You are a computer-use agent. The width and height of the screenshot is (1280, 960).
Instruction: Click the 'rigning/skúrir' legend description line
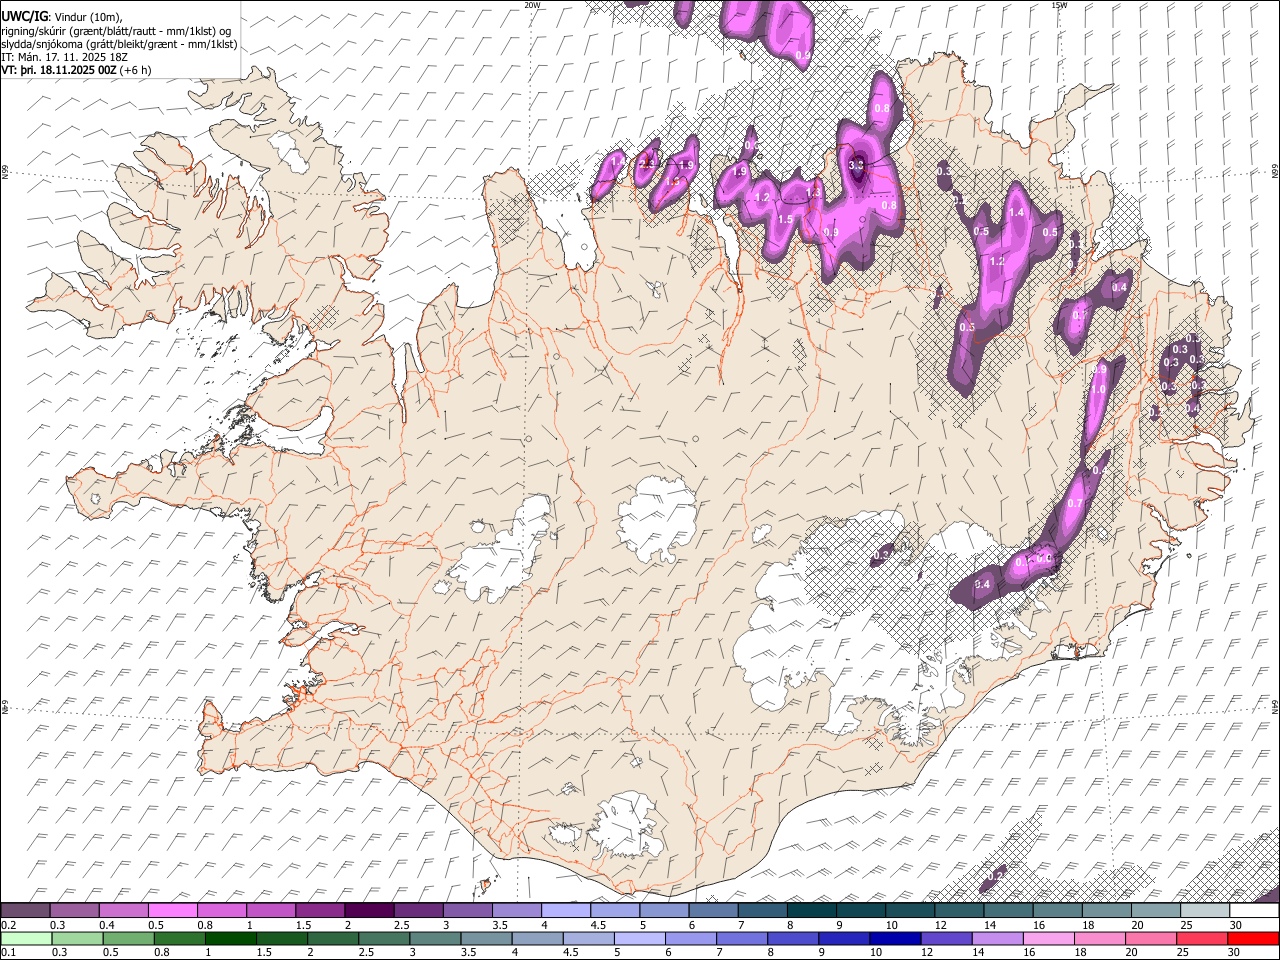[116, 31]
